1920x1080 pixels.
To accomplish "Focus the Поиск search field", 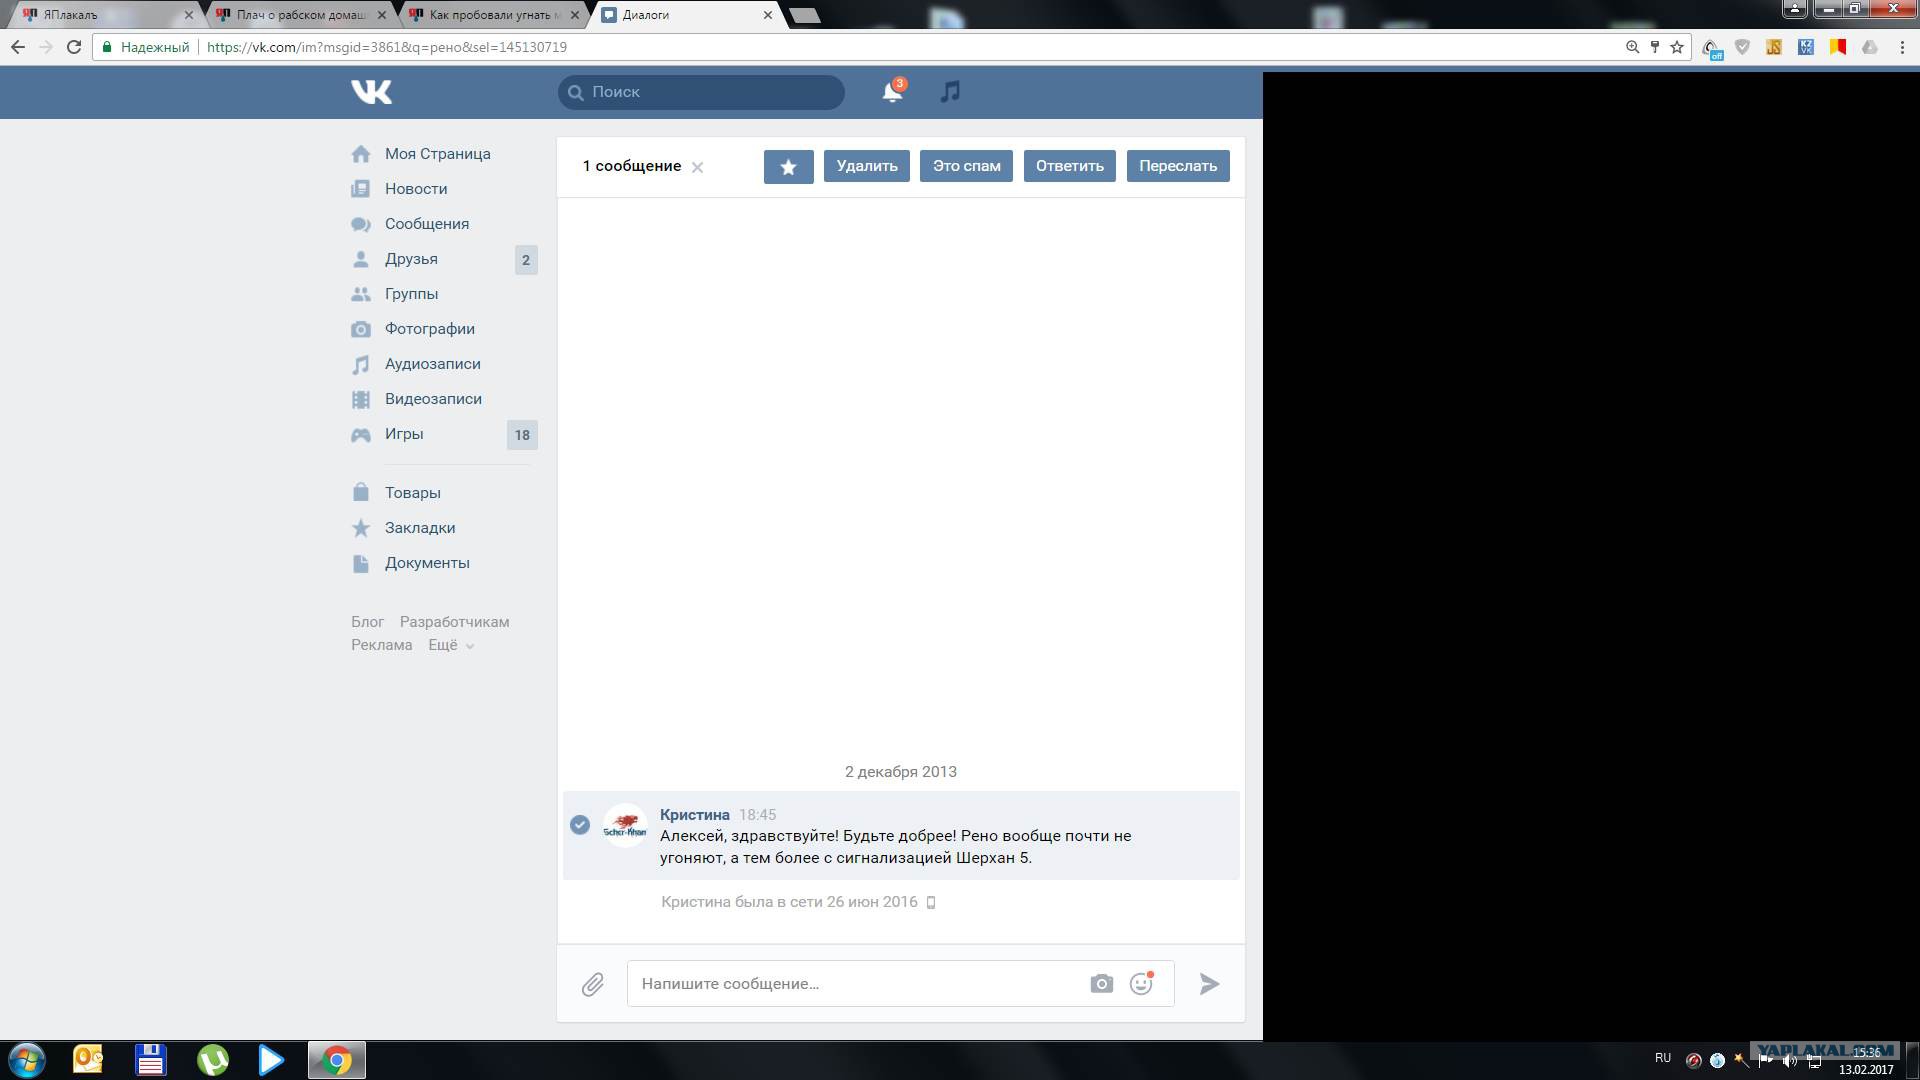I will tap(701, 92).
